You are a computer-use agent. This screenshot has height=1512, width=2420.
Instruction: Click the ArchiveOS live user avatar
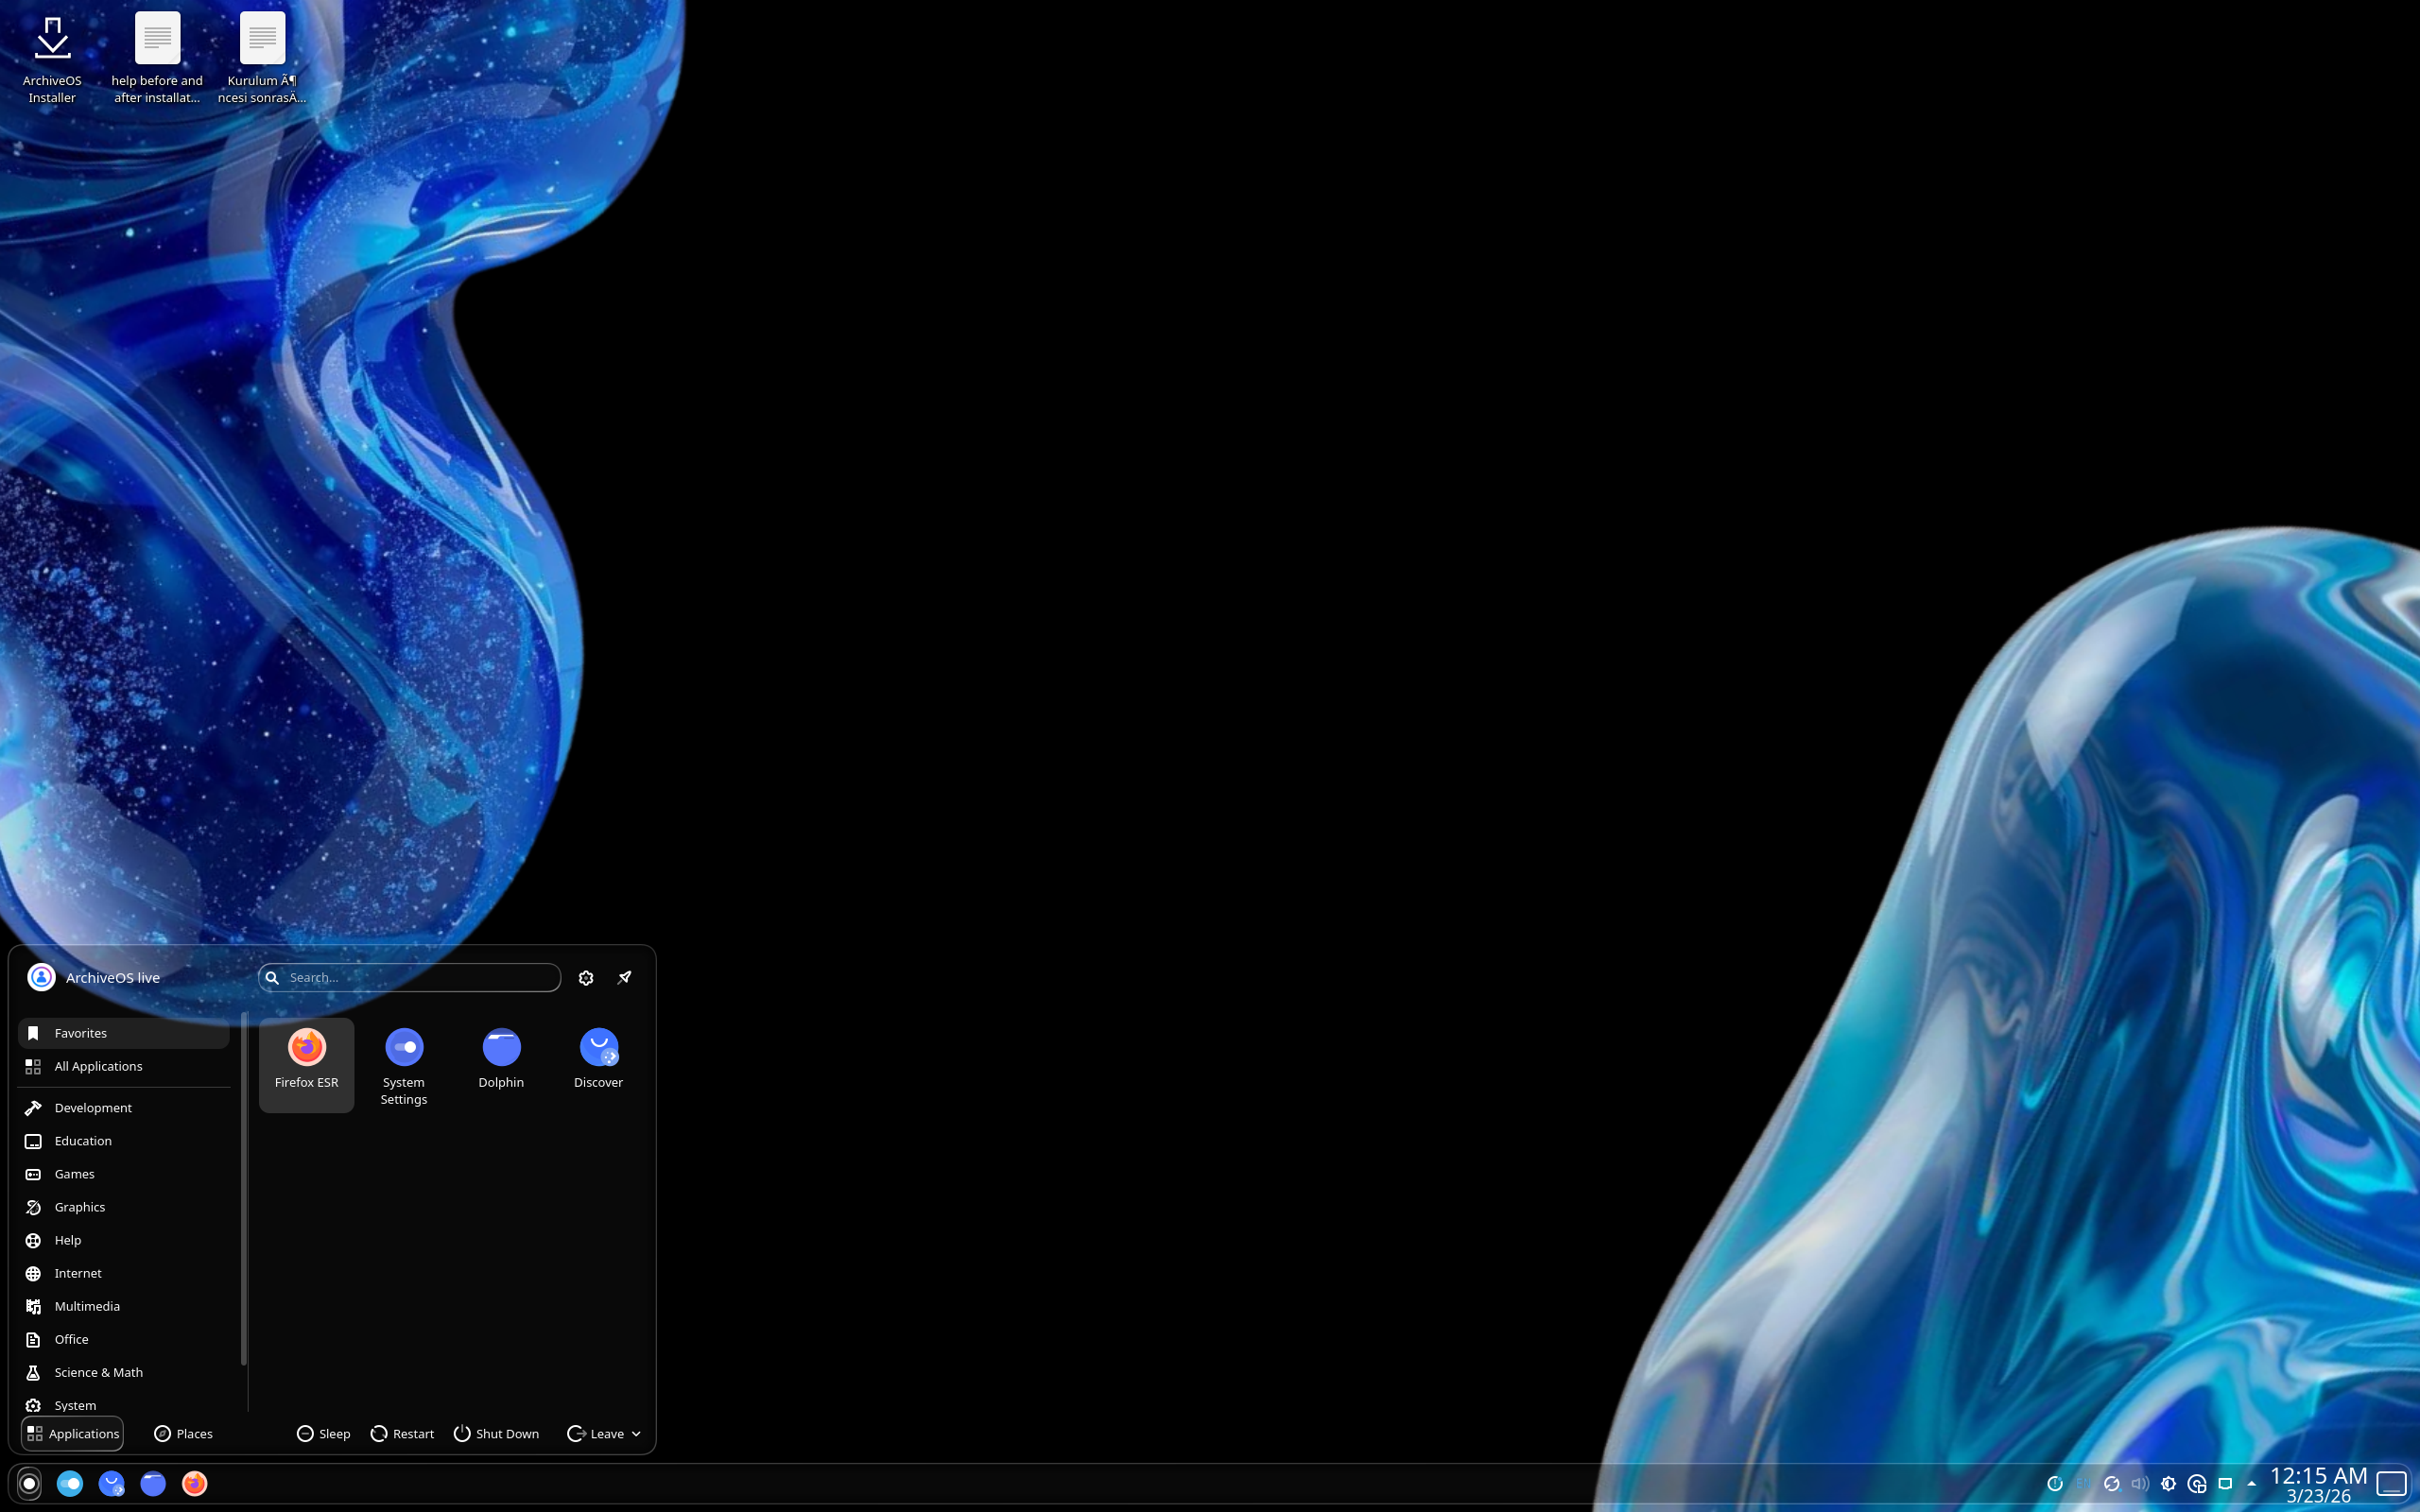(x=41, y=977)
